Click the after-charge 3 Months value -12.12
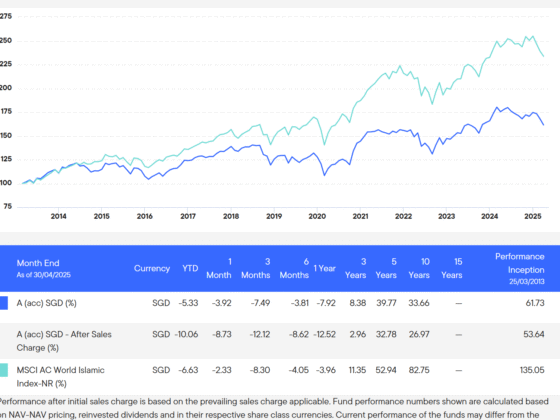Screen dimensions: 560x420 pos(260,335)
